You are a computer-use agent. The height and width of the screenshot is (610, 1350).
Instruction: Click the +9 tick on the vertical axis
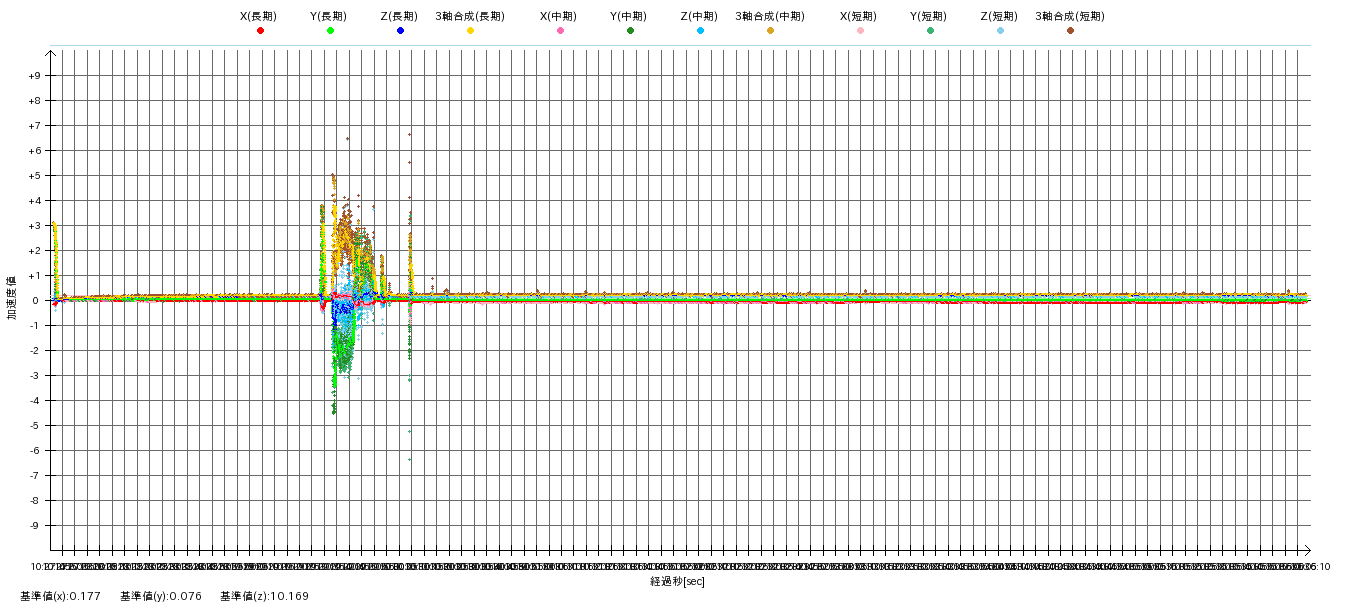point(34,76)
